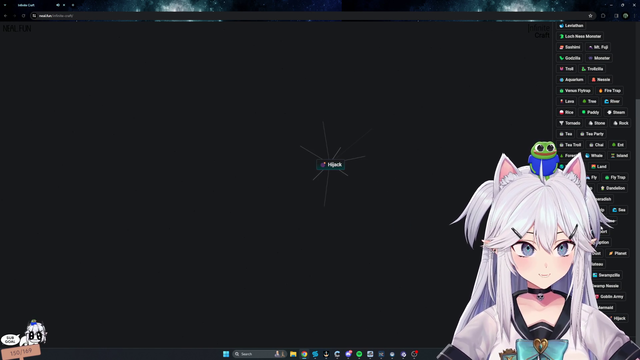Choose the Tea element
The image size is (640, 360).
566,134
